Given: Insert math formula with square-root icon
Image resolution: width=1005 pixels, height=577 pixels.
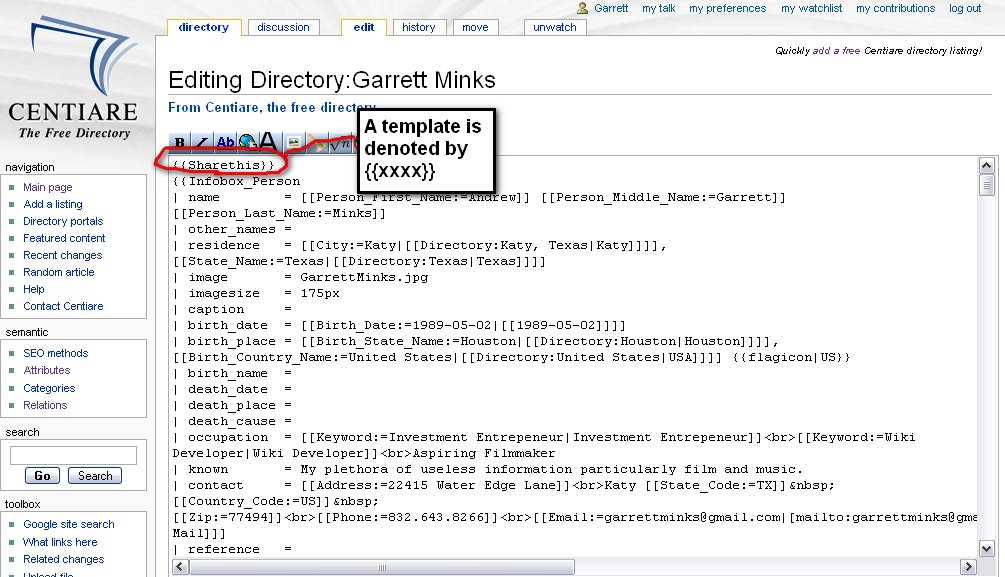Looking at the screenshot, I should tap(341, 143).
